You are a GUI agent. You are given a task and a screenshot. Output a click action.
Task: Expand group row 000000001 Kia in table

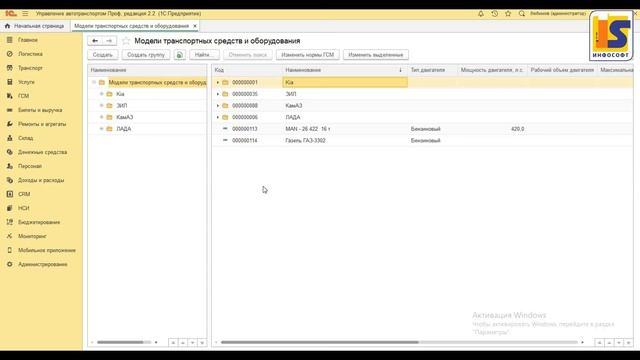(x=218, y=82)
